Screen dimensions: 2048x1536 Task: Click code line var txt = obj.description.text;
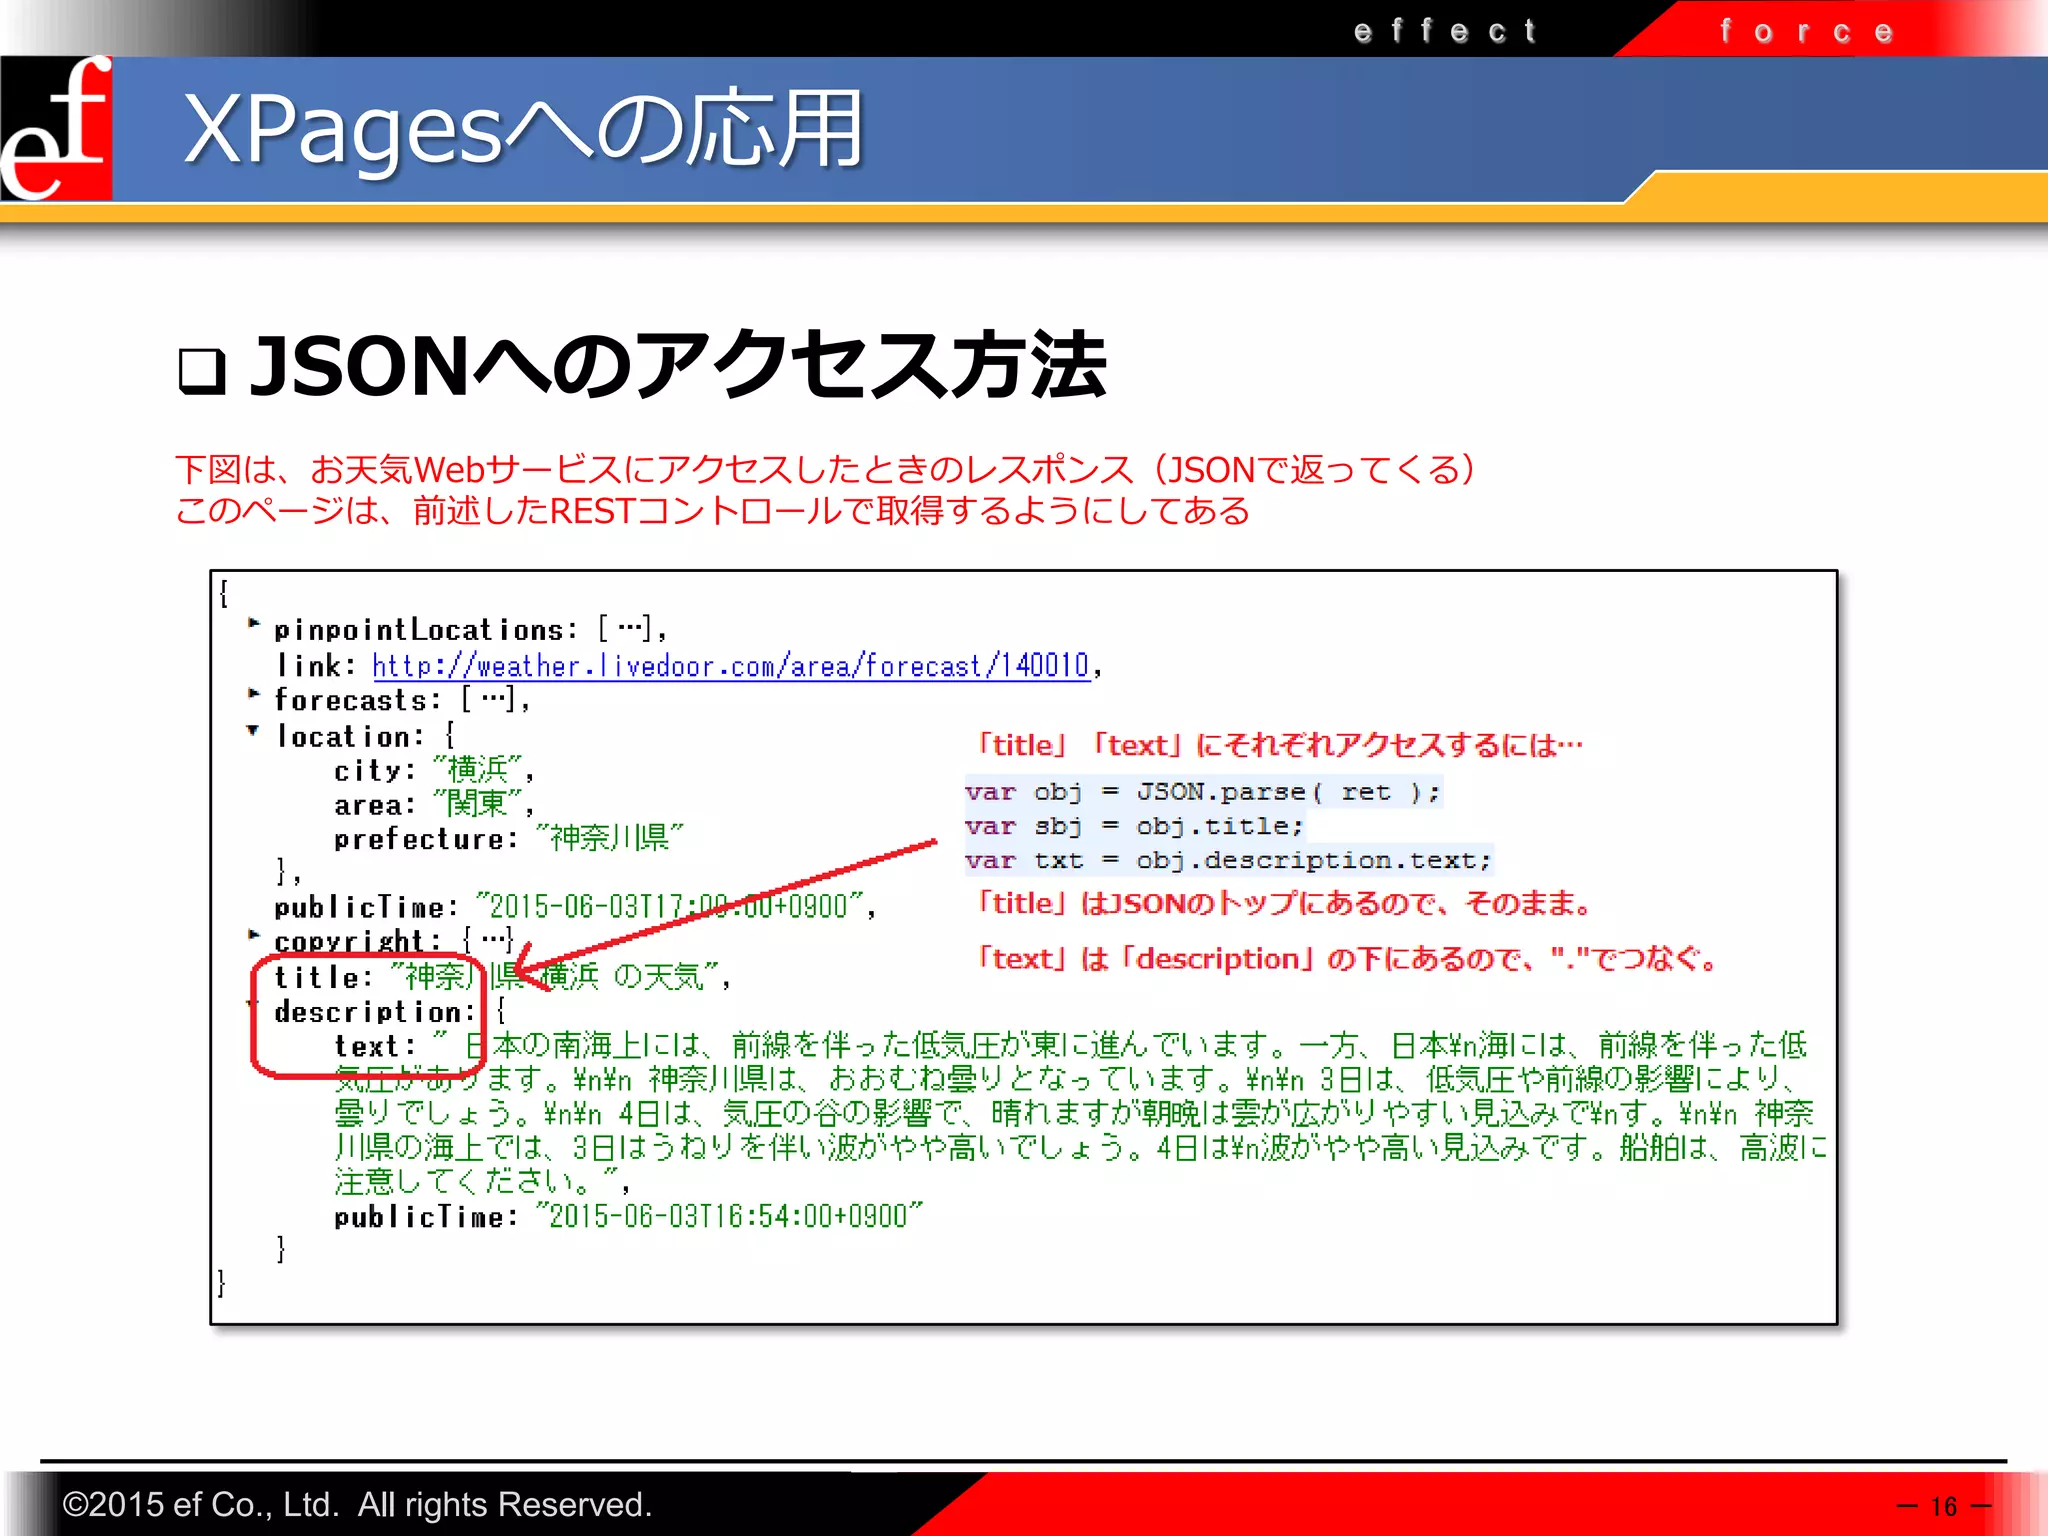pyautogui.click(x=1229, y=860)
